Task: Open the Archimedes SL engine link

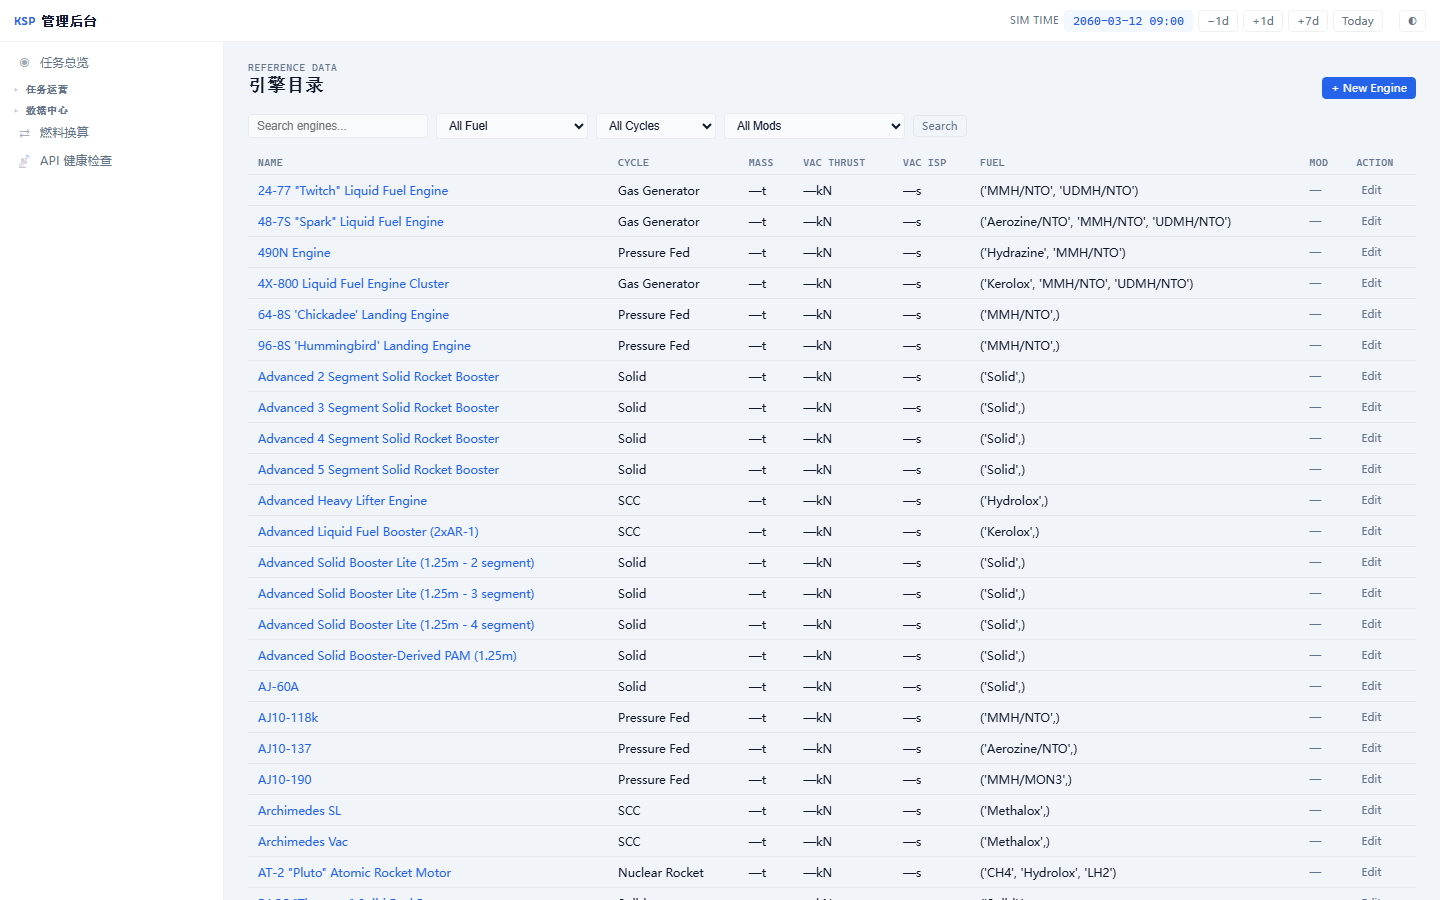Action: (x=299, y=811)
